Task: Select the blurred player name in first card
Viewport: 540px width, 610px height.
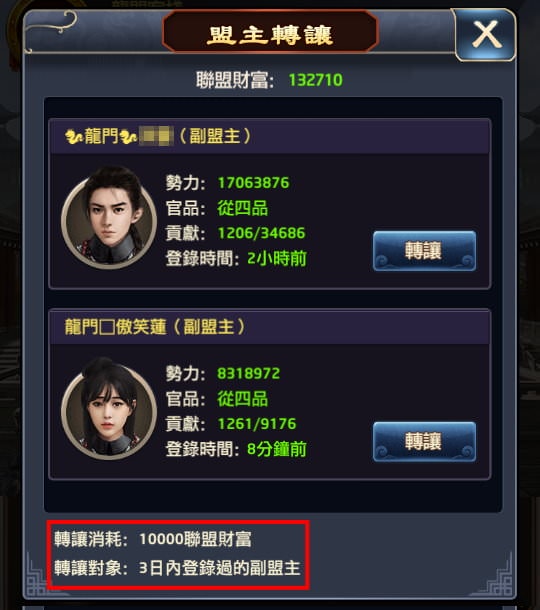Action: (x=156, y=137)
